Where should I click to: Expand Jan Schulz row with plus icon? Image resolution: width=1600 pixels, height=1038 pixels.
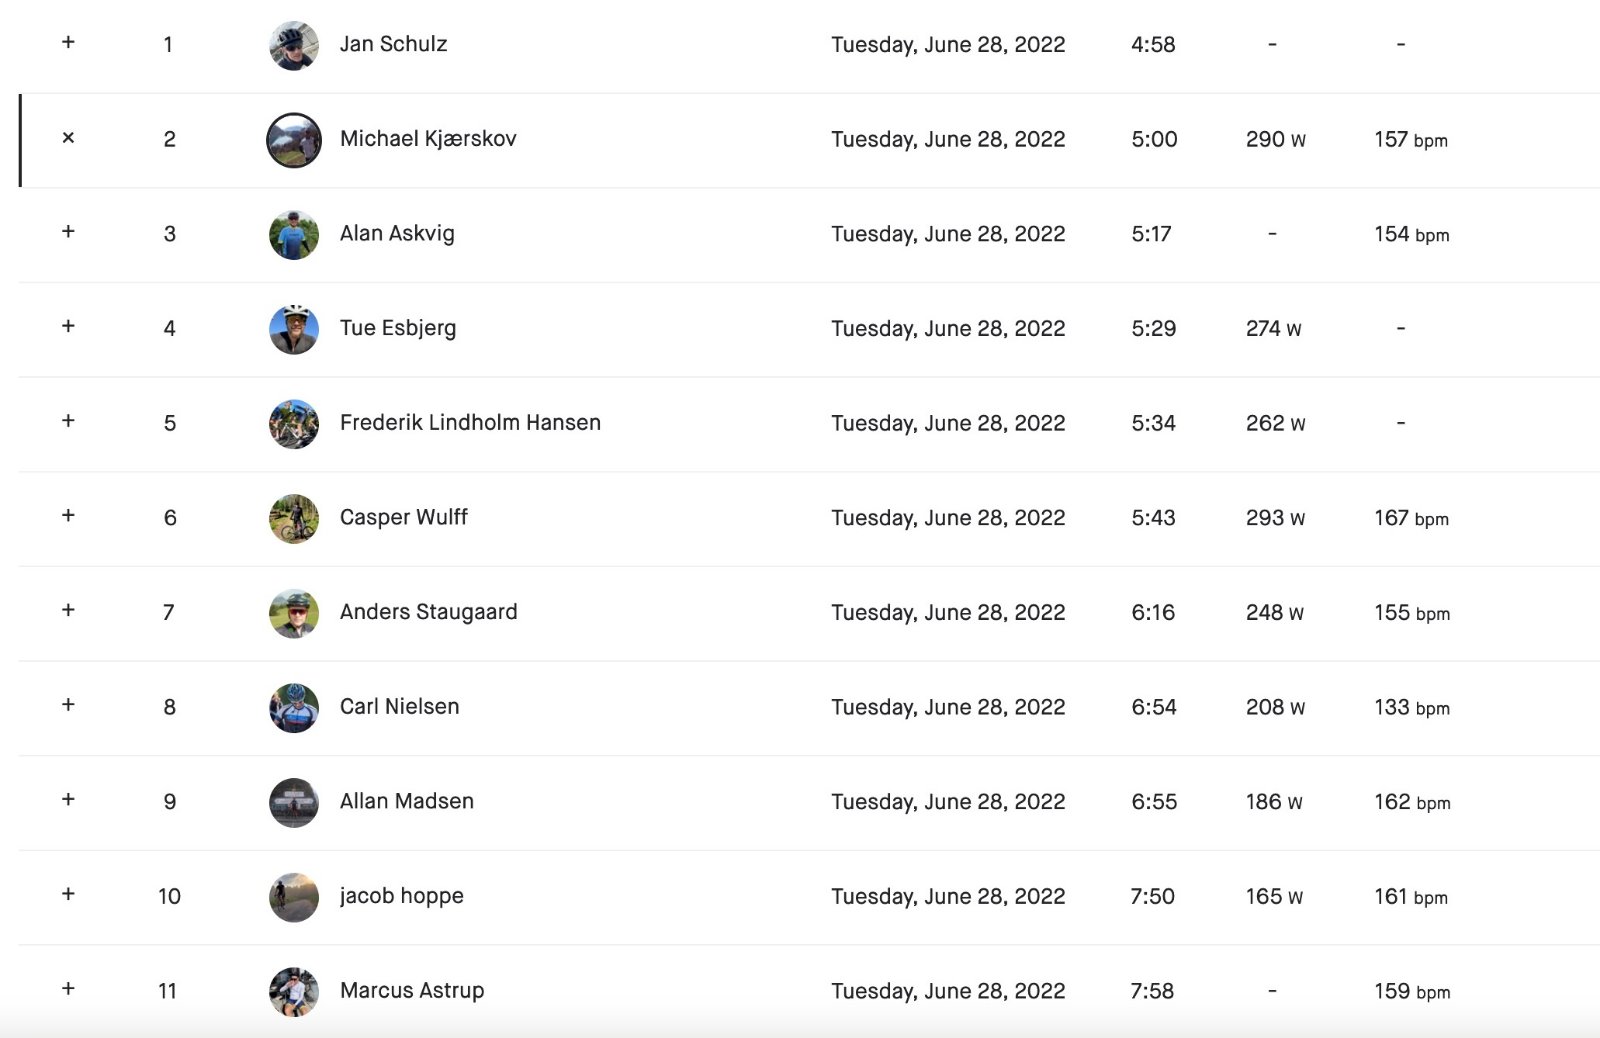(x=68, y=42)
